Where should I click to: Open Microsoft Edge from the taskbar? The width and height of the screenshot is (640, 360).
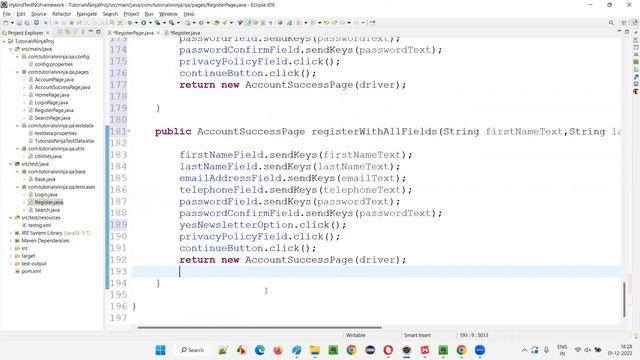pyautogui.click(x=260, y=350)
